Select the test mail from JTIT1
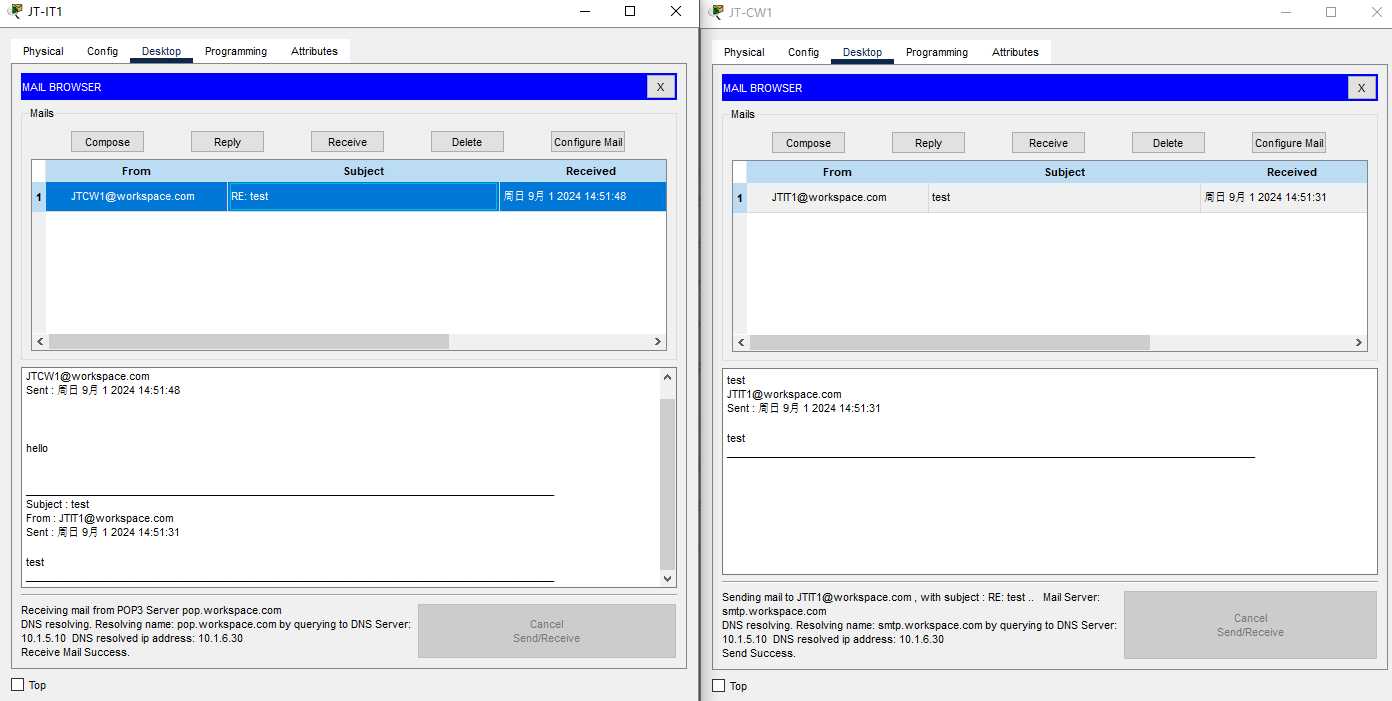The height and width of the screenshot is (701, 1392). (x=1064, y=198)
